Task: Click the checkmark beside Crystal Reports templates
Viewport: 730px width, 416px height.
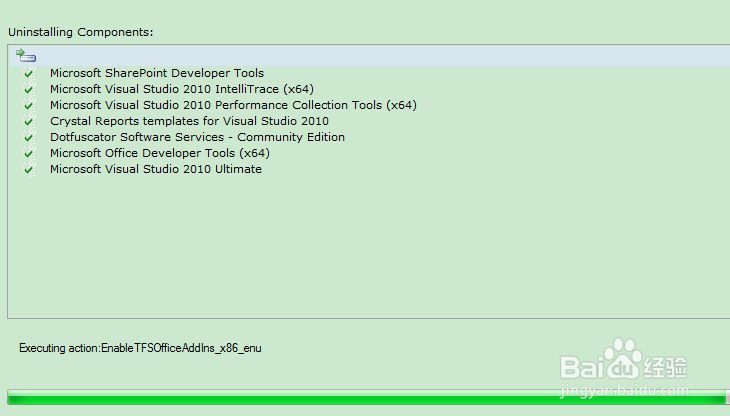Action: (x=29, y=121)
